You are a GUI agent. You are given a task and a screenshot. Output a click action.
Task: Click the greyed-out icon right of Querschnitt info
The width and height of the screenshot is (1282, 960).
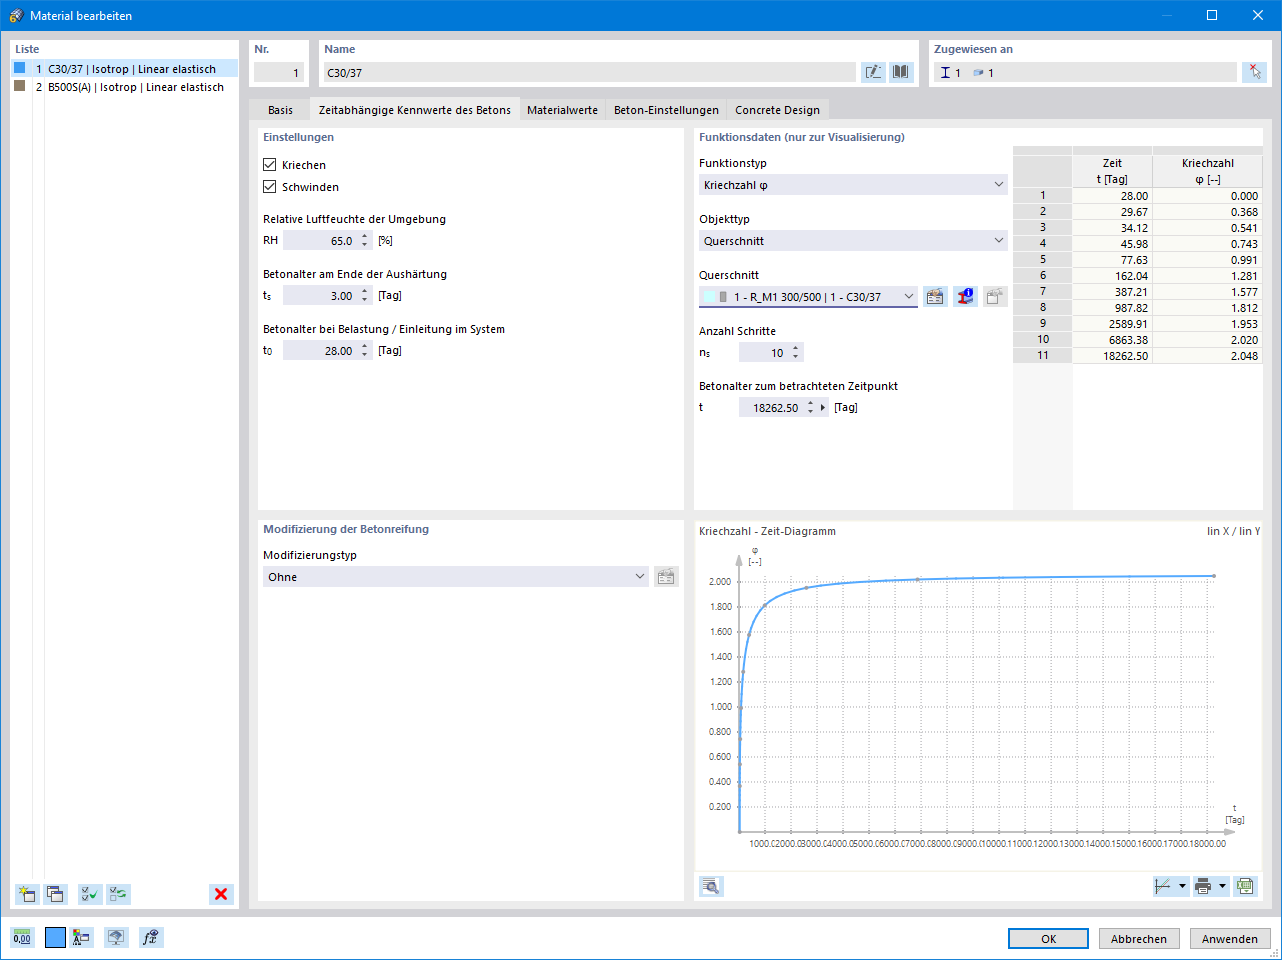(x=995, y=297)
